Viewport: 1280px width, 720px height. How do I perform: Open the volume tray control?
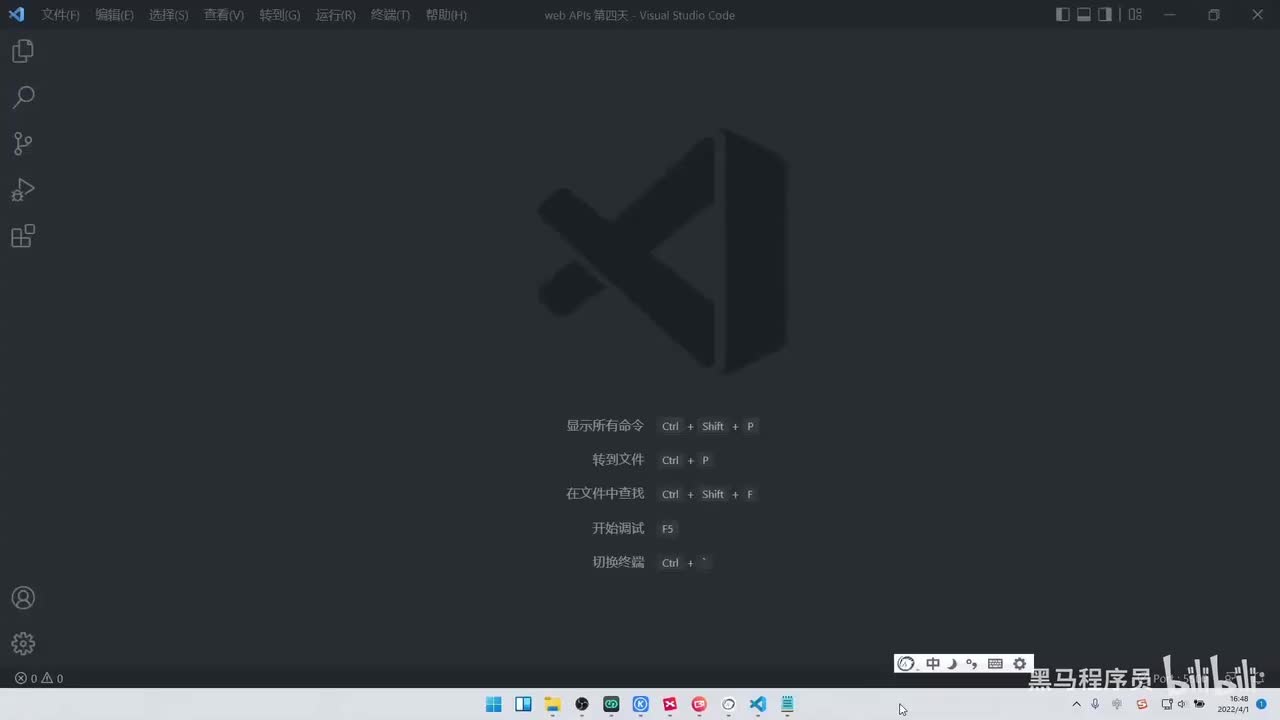pyautogui.click(x=1181, y=704)
